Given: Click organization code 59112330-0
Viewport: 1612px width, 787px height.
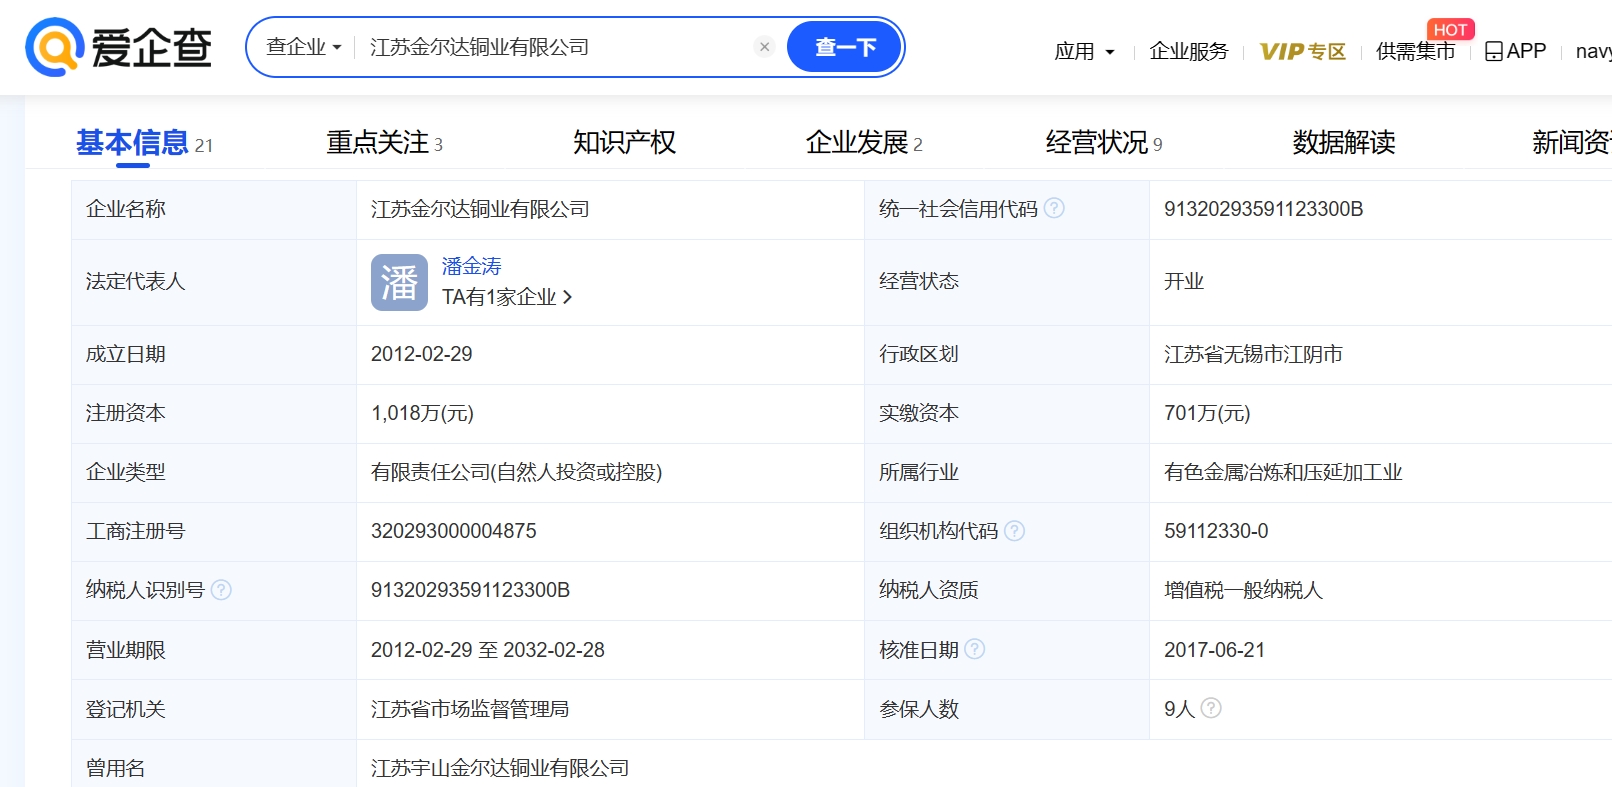Looking at the screenshot, I should coord(1216,531).
